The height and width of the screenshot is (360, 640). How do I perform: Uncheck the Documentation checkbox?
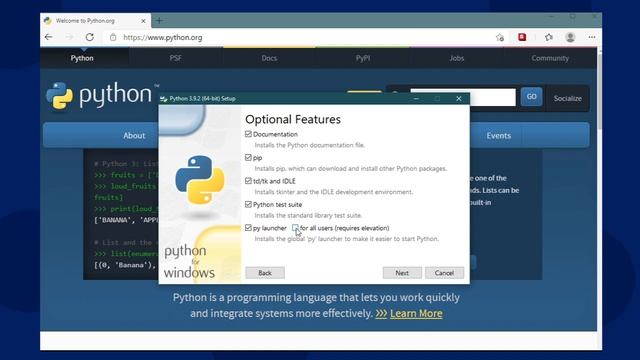point(248,134)
